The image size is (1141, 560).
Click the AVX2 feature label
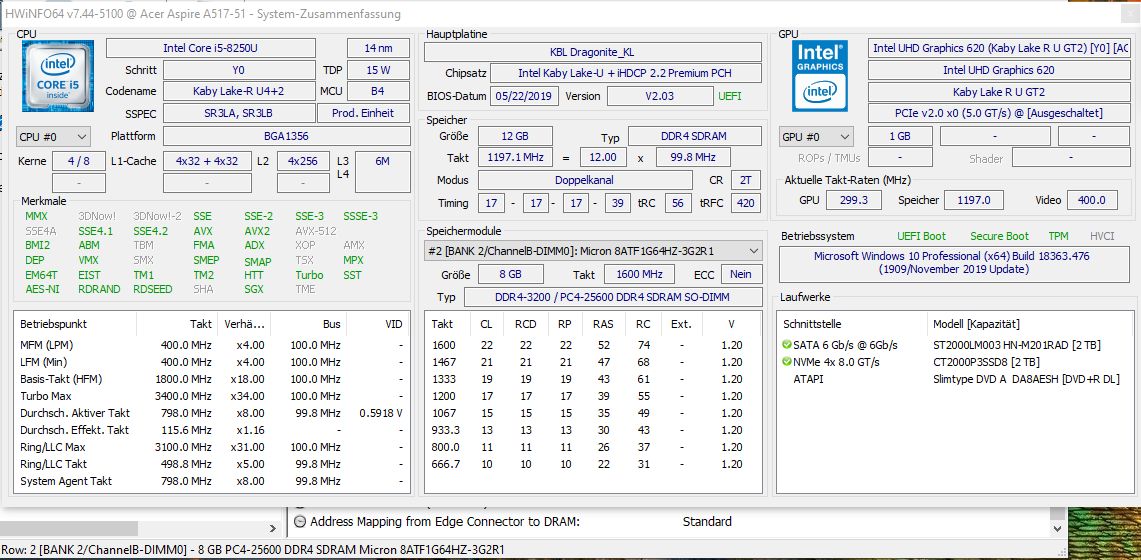click(x=258, y=231)
